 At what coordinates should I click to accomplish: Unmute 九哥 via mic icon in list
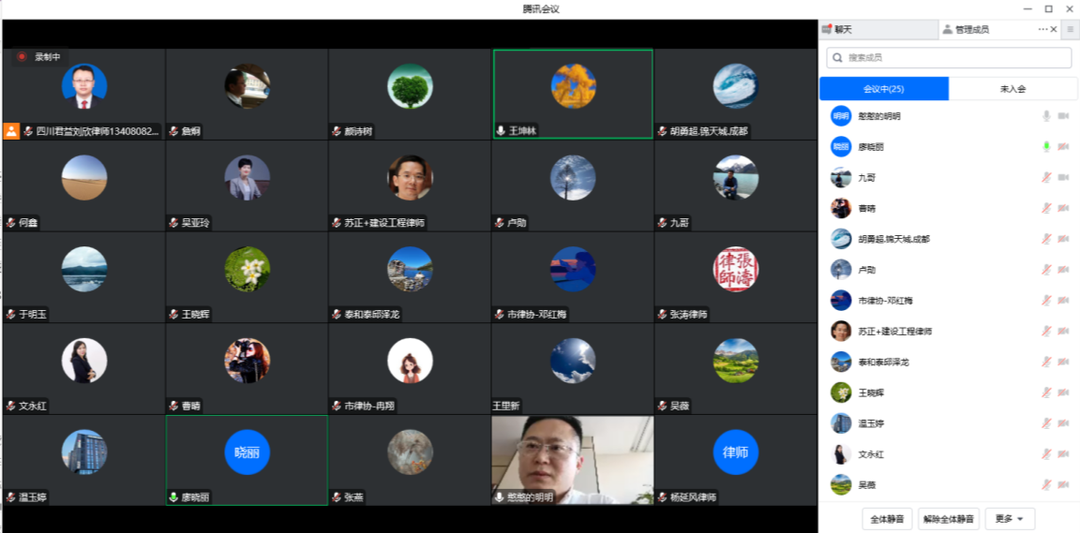(x=1046, y=177)
